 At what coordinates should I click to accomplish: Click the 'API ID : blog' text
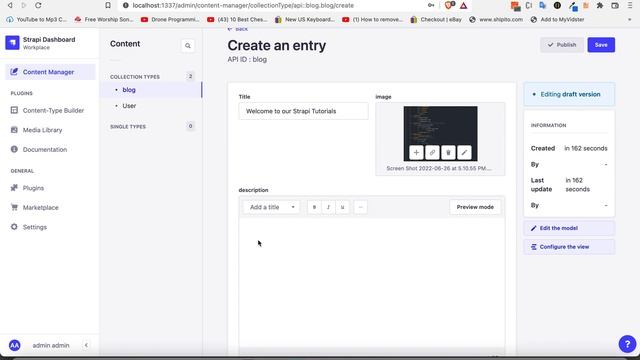(x=247, y=60)
